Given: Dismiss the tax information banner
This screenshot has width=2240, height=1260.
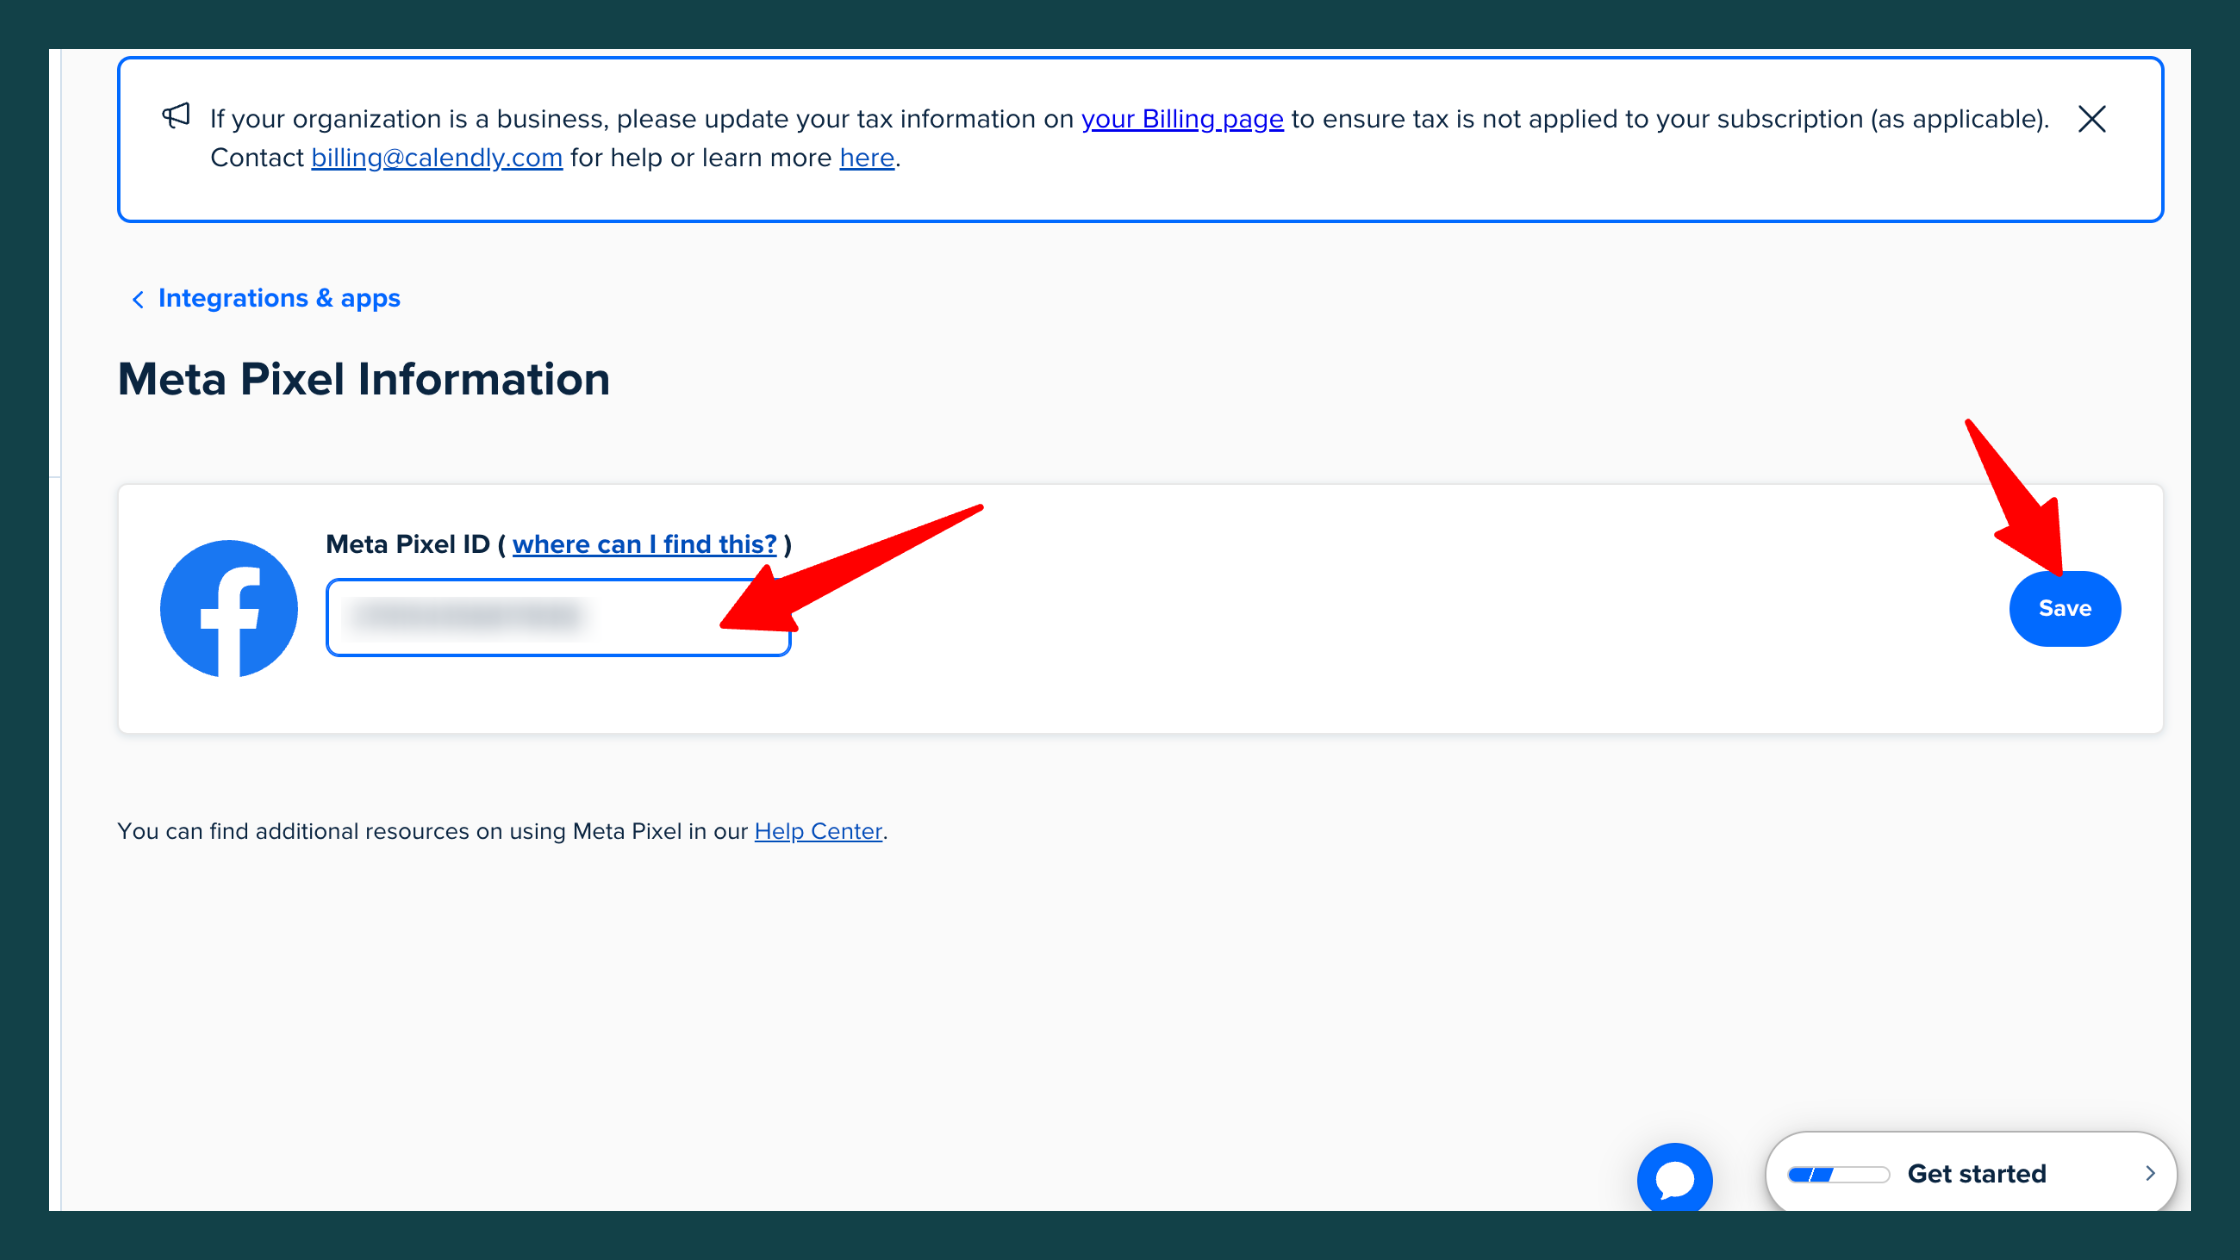Looking at the screenshot, I should pyautogui.click(x=2091, y=119).
